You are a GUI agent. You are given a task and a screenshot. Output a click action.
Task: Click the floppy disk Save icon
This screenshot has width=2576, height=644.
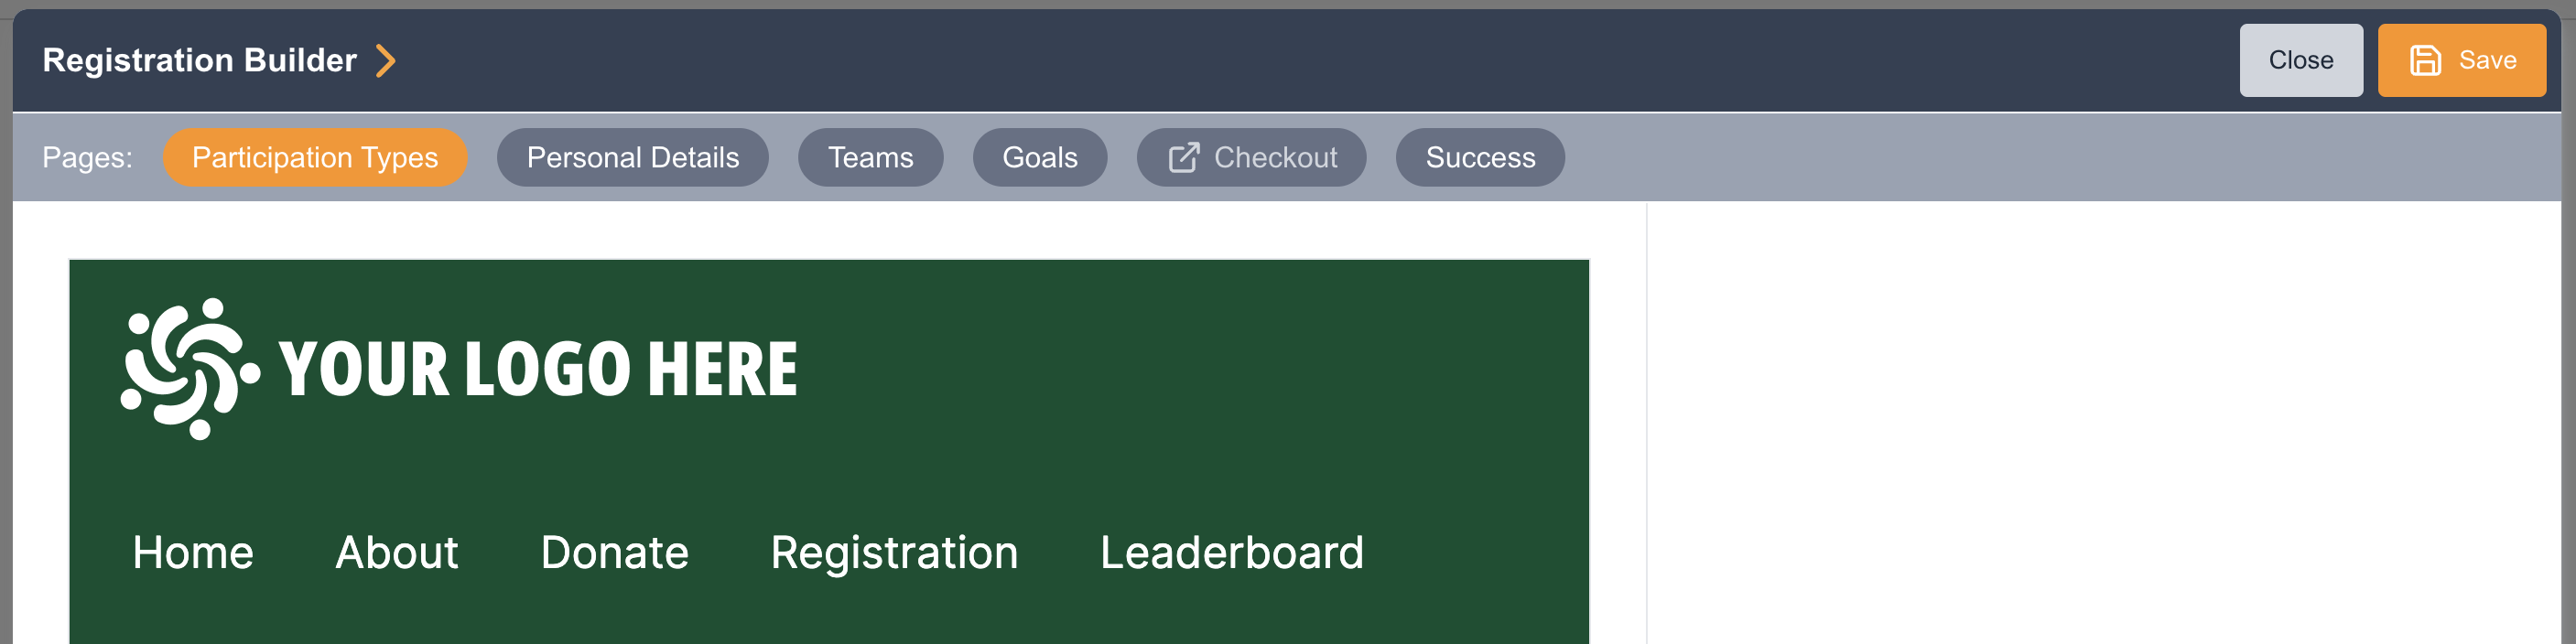click(2425, 61)
